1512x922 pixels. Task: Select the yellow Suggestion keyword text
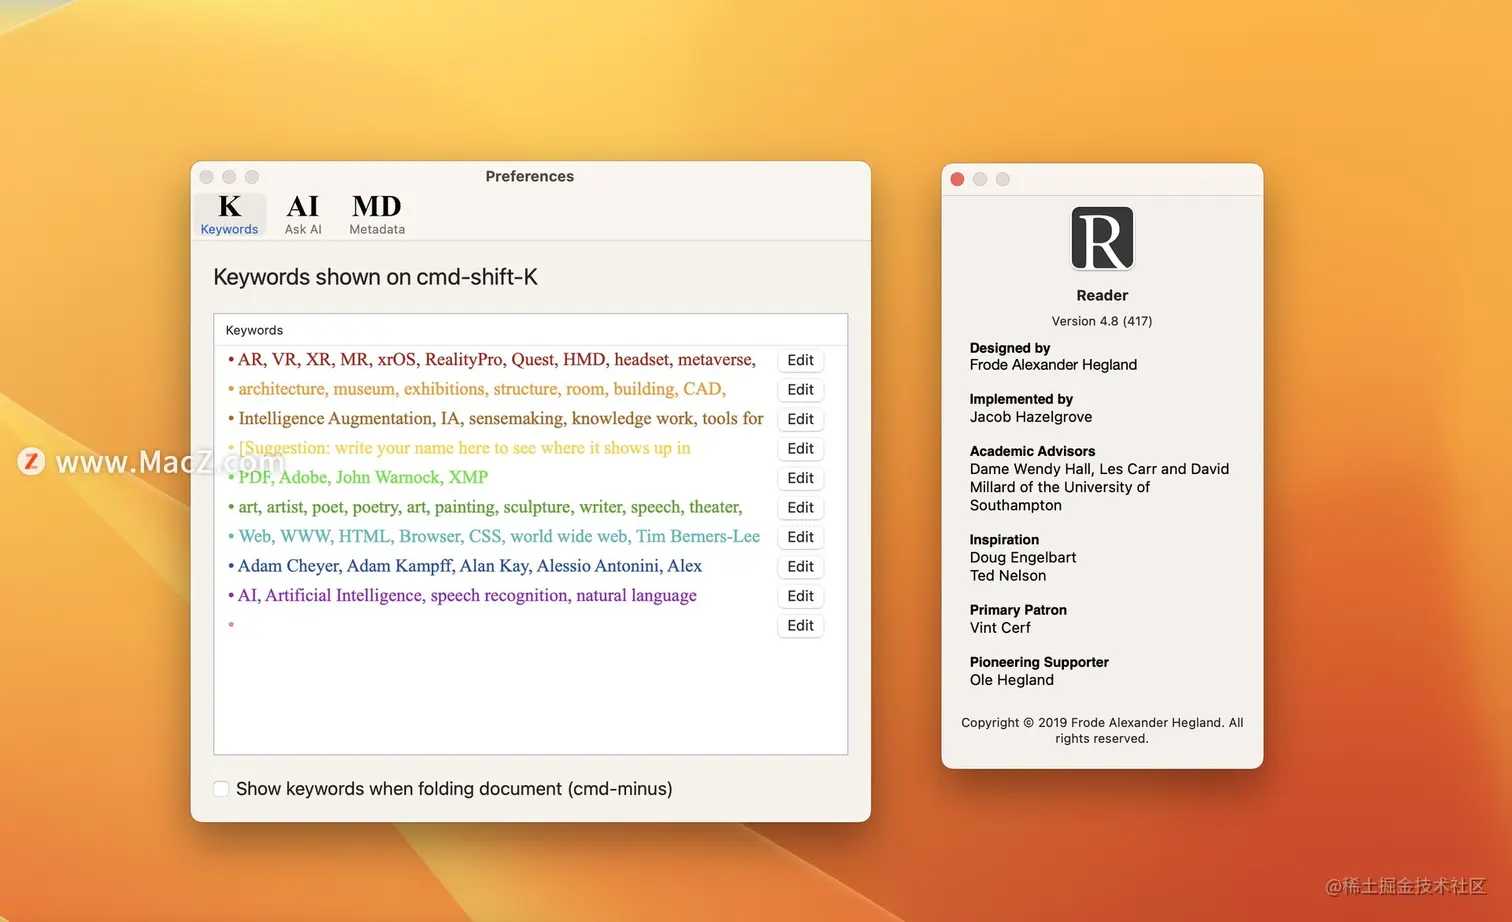pyautogui.click(x=464, y=448)
